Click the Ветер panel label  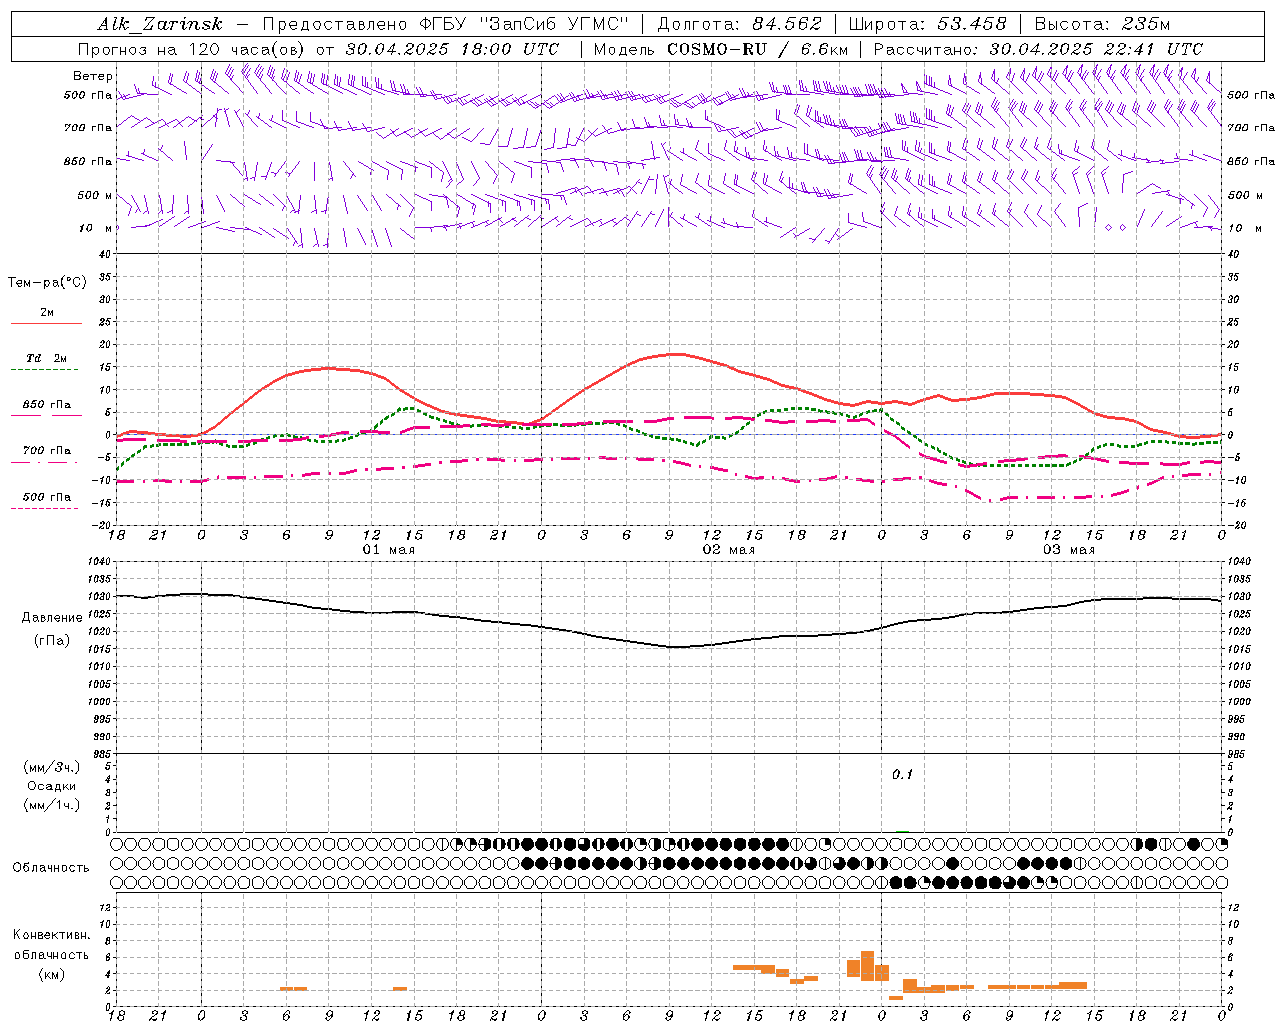(x=93, y=76)
